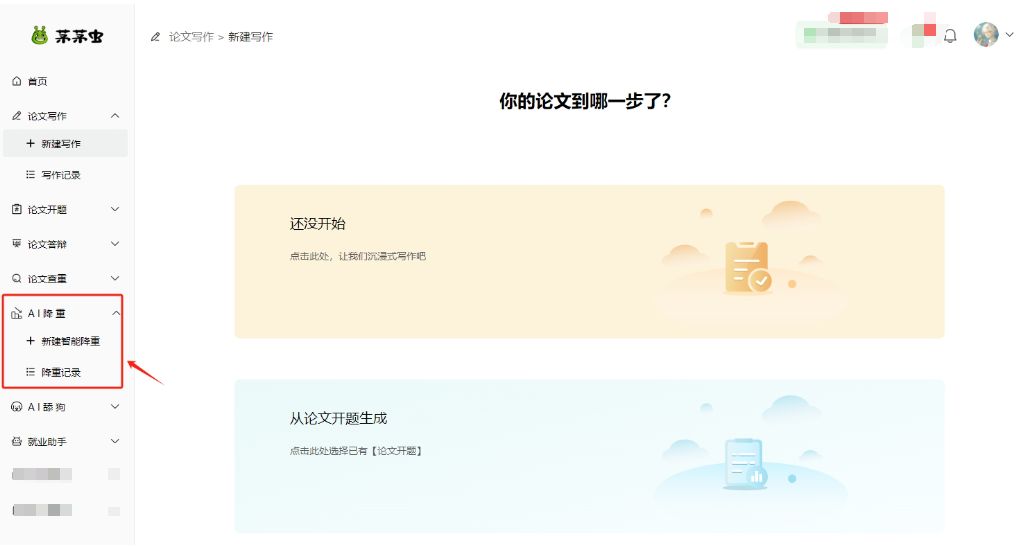Expand the 就业助手 chevron
Image resolution: width=1032 pixels, height=546 pixels.
(x=115, y=441)
